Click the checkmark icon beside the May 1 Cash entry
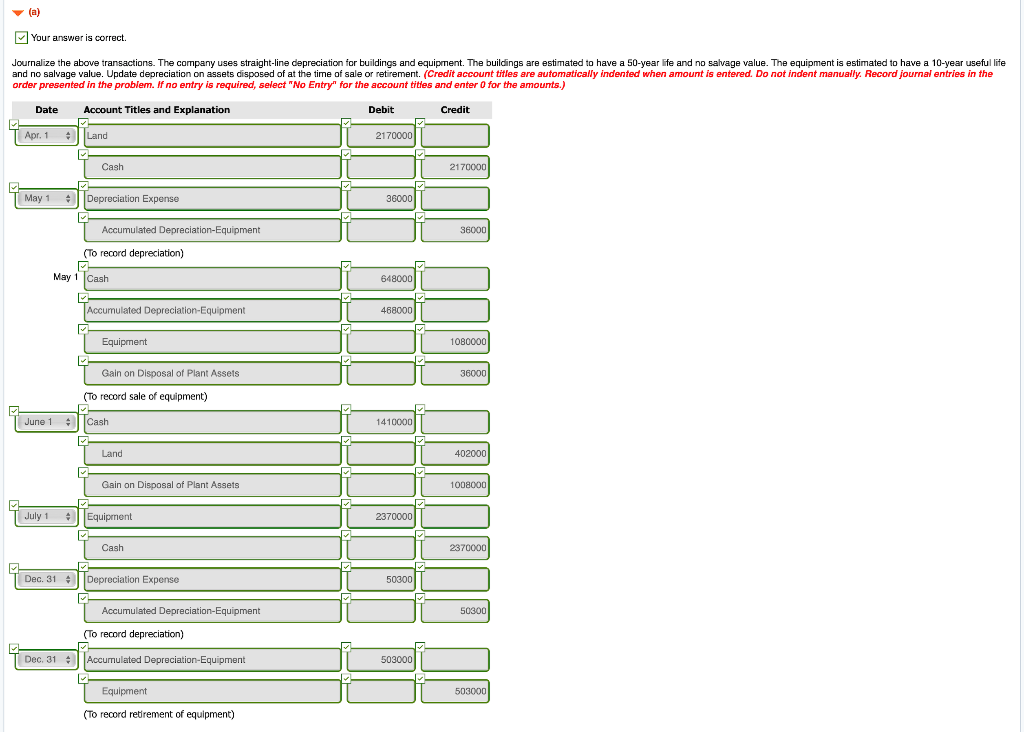This screenshot has height=732, width=1024. point(82,264)
